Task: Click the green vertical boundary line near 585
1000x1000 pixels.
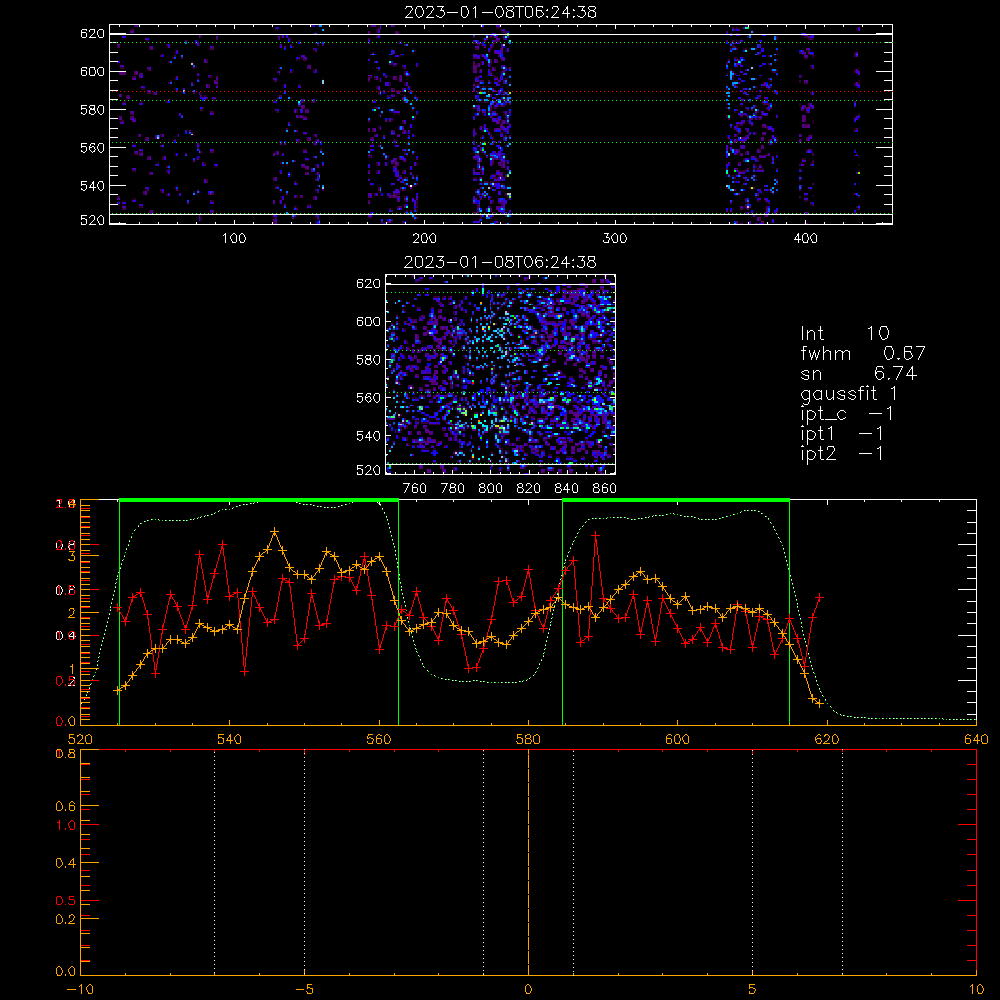Action: pos(562,613)
